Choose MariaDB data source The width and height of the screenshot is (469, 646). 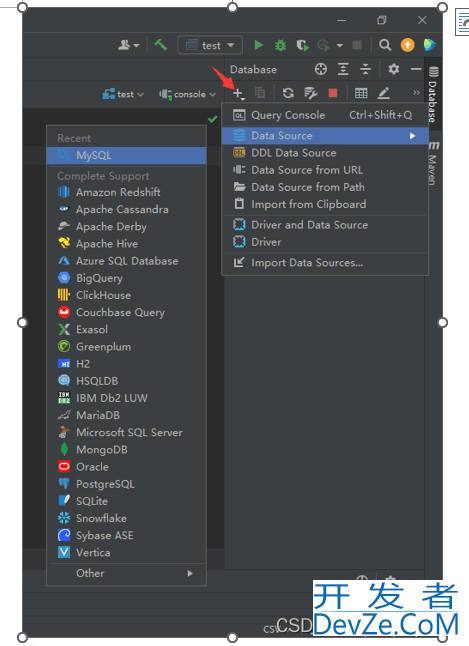pos(127,415)
